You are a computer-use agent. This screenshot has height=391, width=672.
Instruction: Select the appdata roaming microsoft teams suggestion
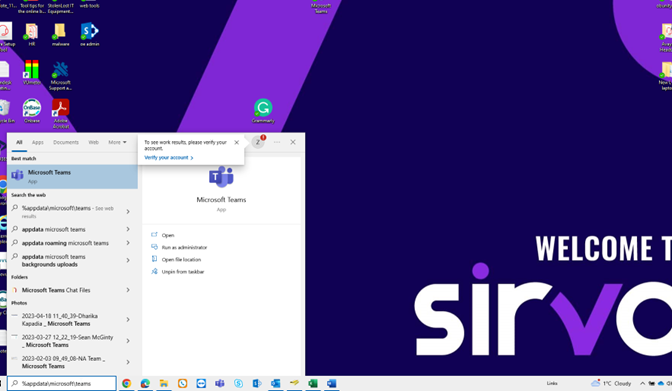click(x=65, y=243)
